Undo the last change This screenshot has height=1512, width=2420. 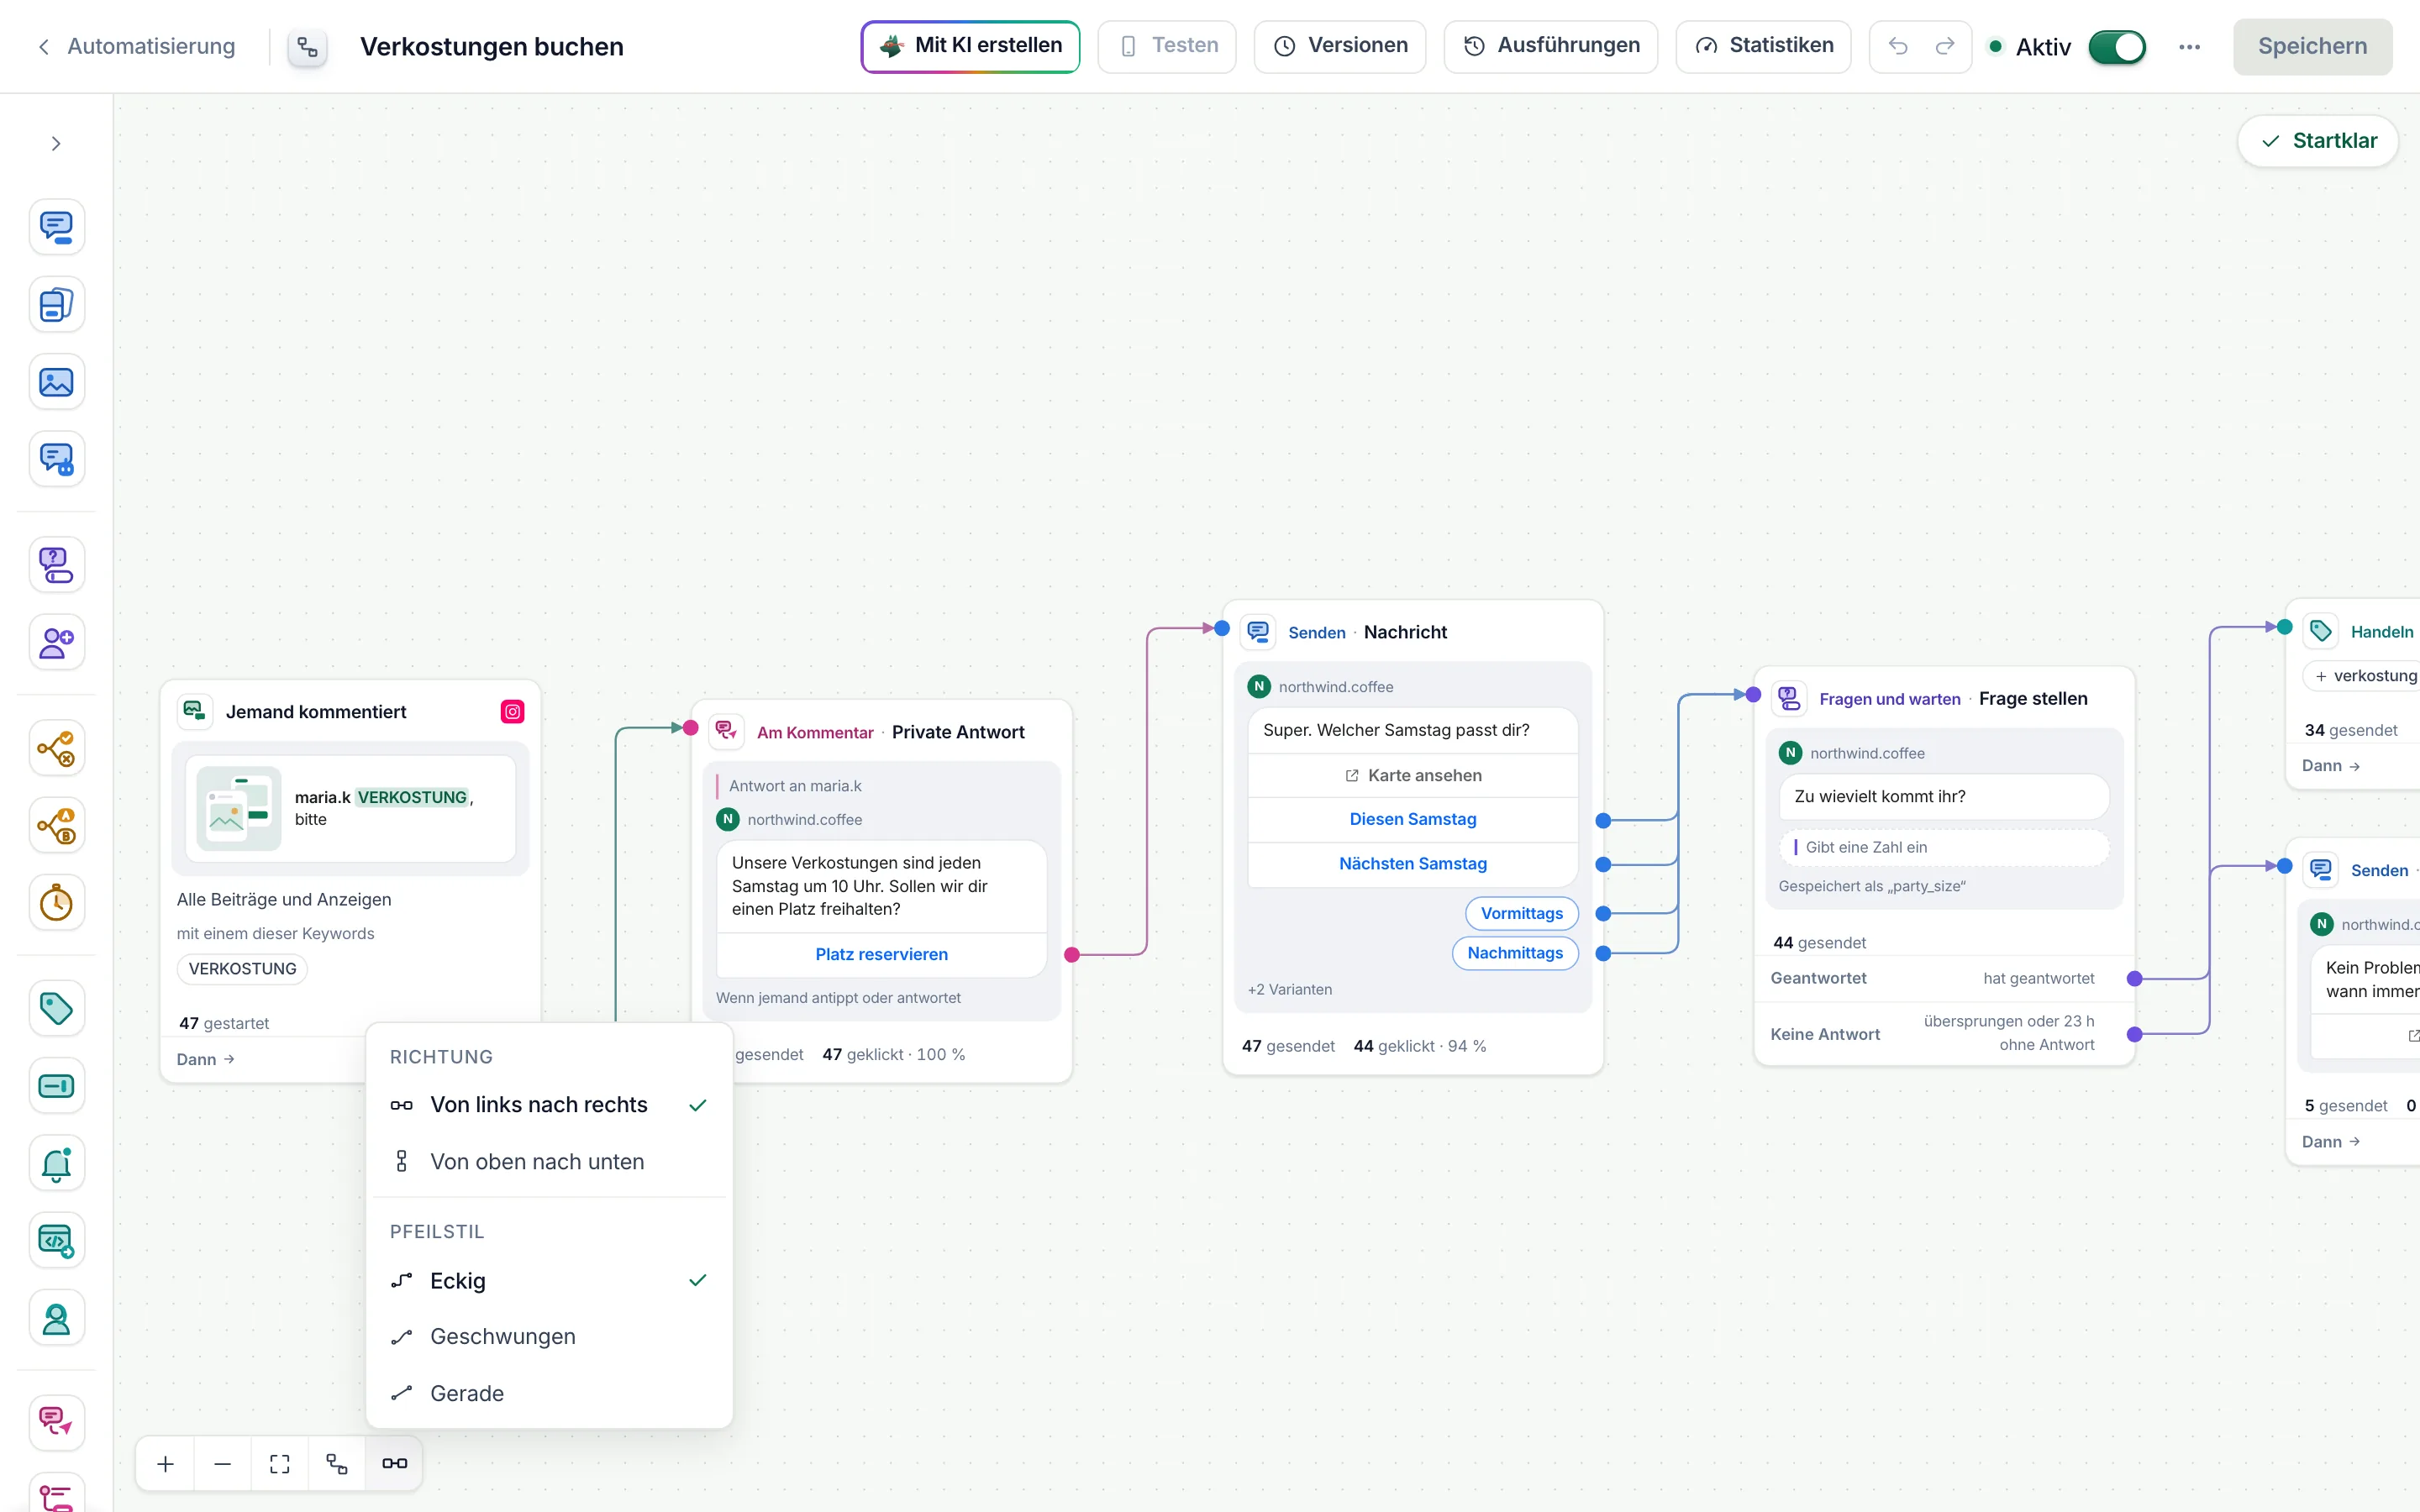1898,46
